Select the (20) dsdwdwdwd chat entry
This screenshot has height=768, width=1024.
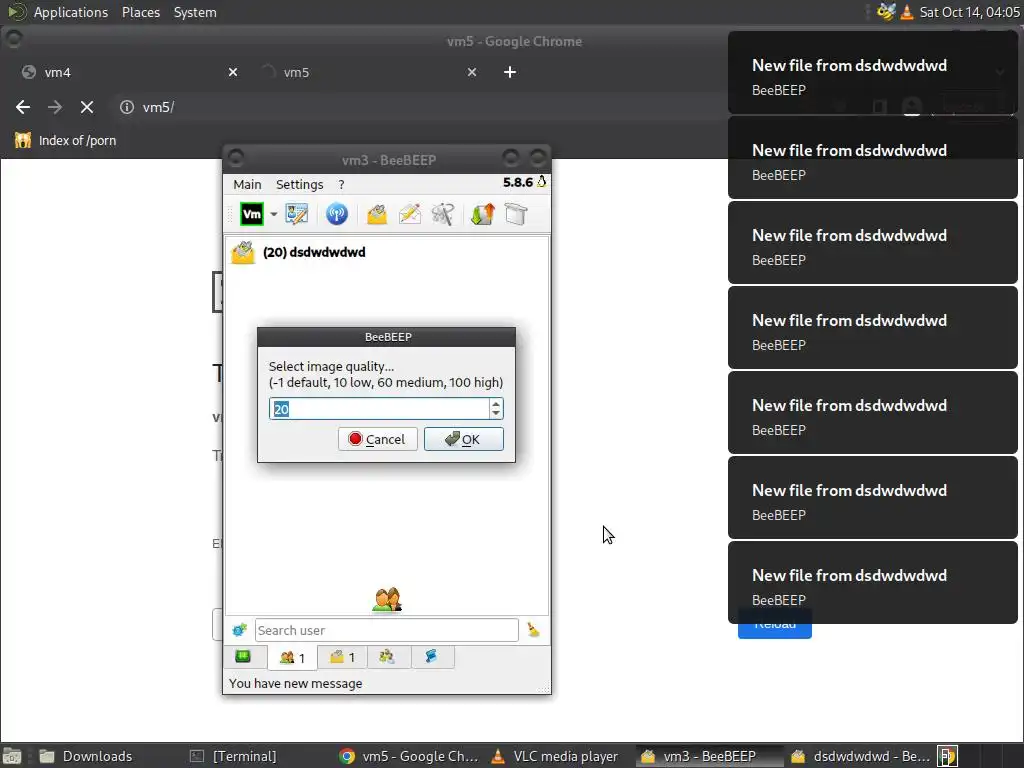pos(387,253)
